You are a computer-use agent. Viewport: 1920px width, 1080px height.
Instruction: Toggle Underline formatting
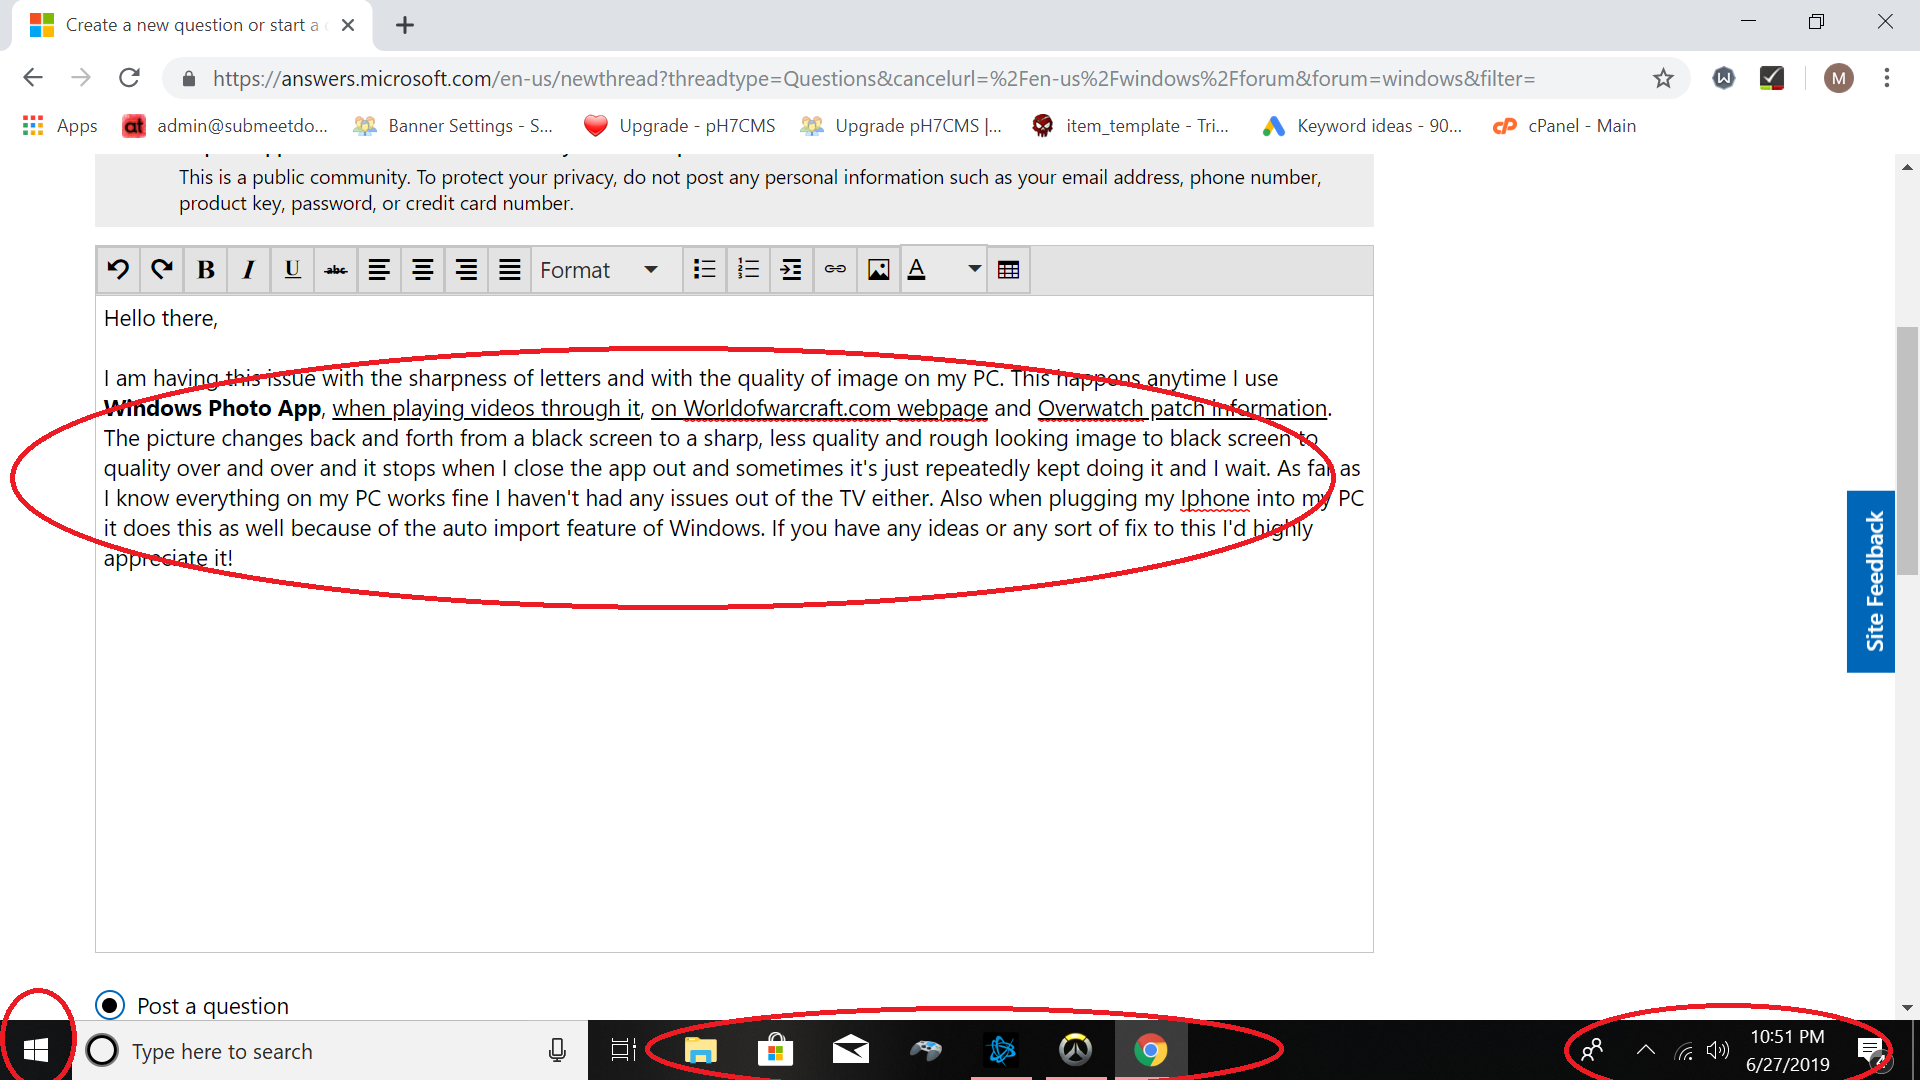click(x=292, y=269)
